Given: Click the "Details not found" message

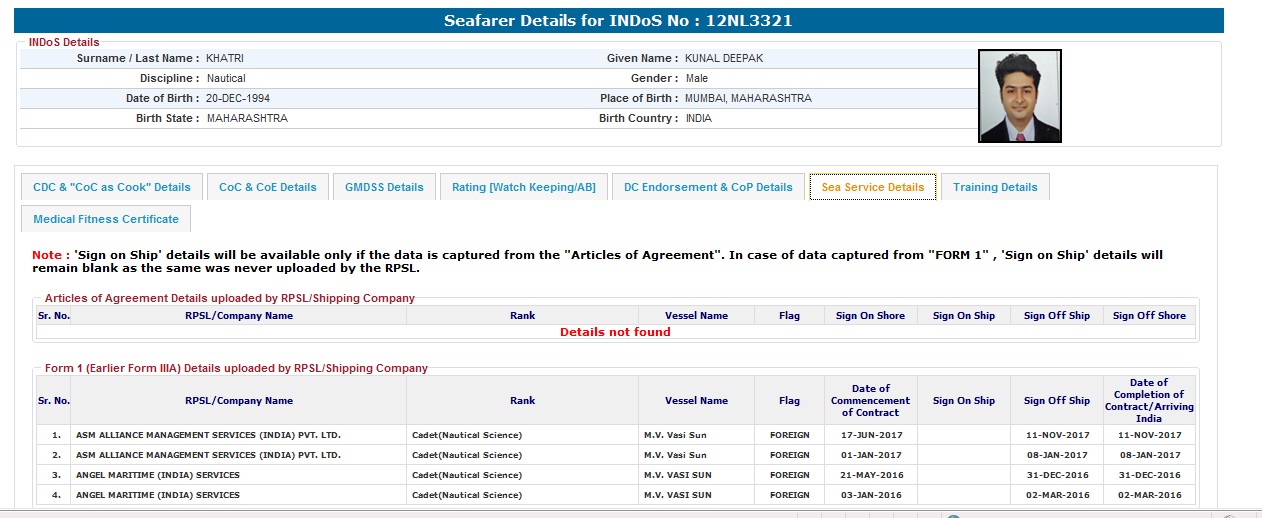Looking at the screenshot, I should click(x=615, y=332).
